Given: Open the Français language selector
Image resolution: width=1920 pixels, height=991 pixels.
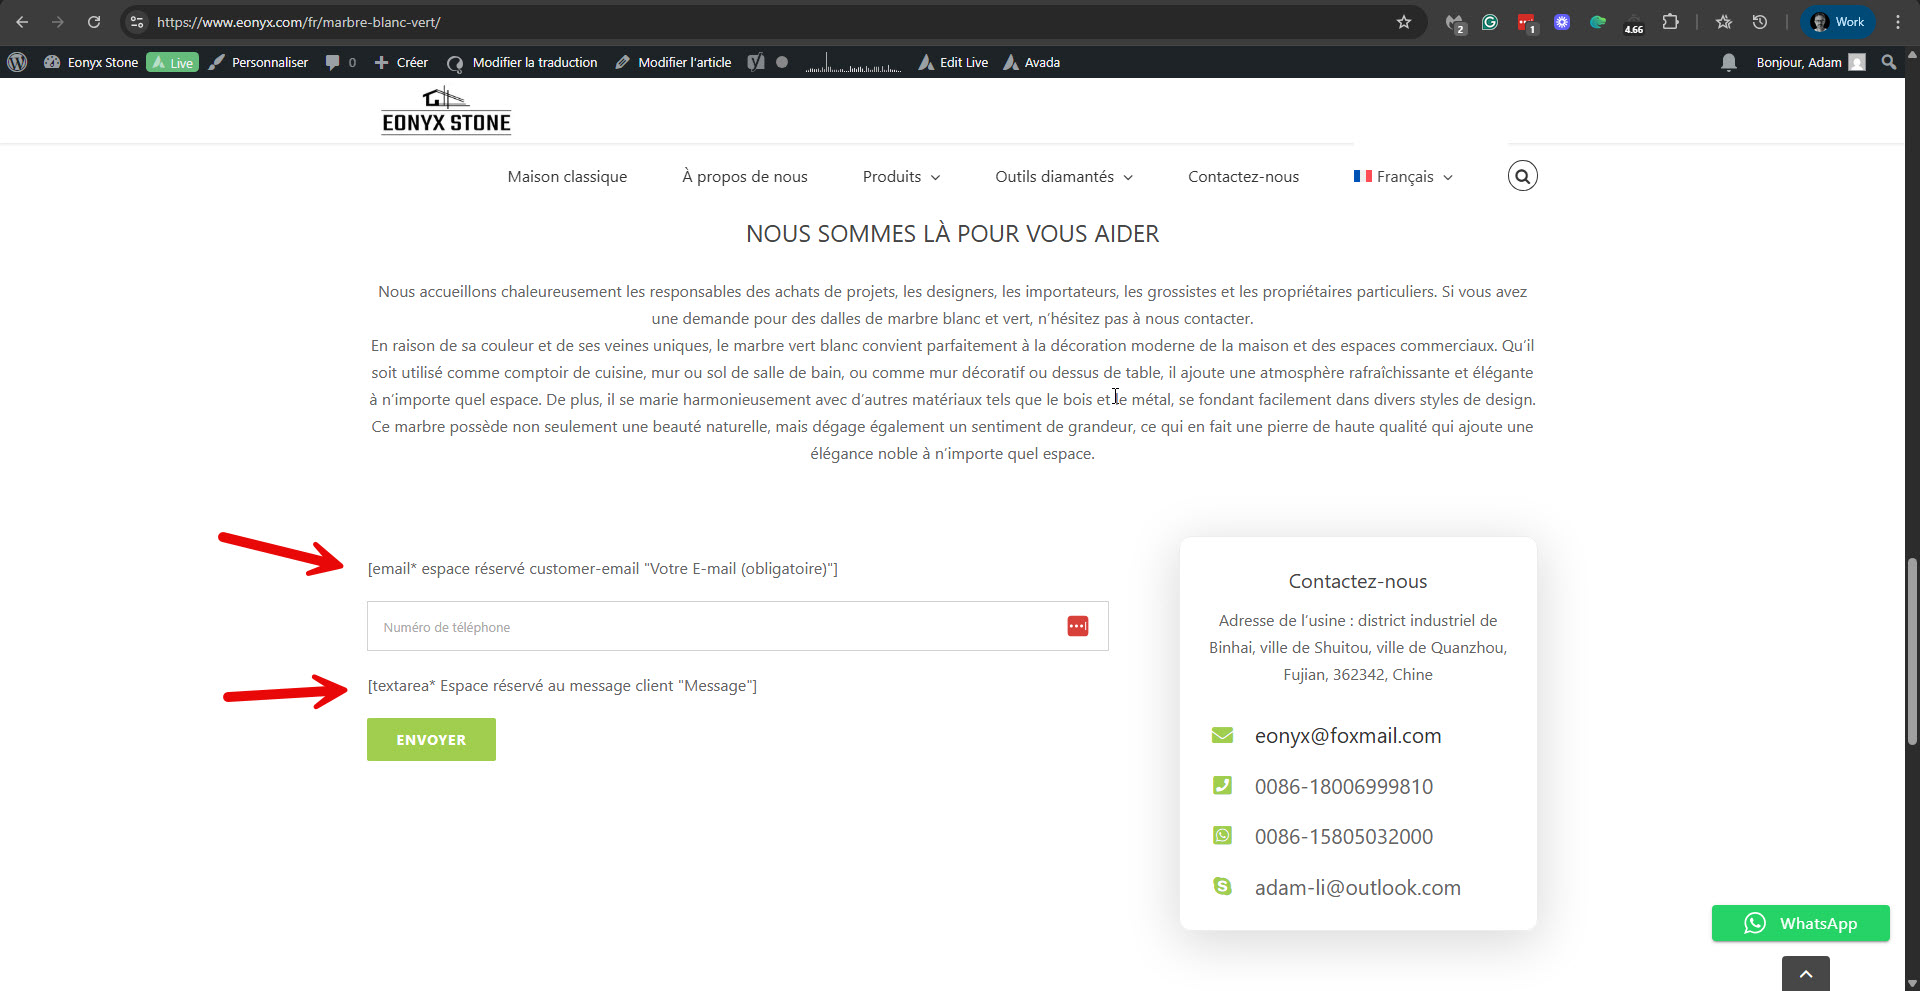Looking at the screenshot, I should tap(1403, 177).
